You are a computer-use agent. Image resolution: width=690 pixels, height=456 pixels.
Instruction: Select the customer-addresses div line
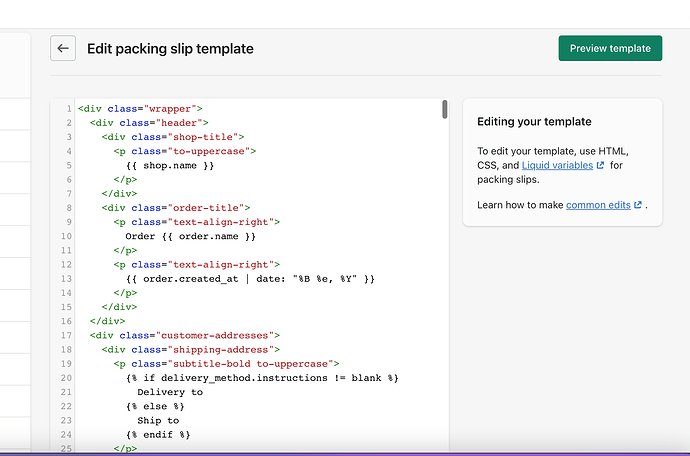point(184,335)
